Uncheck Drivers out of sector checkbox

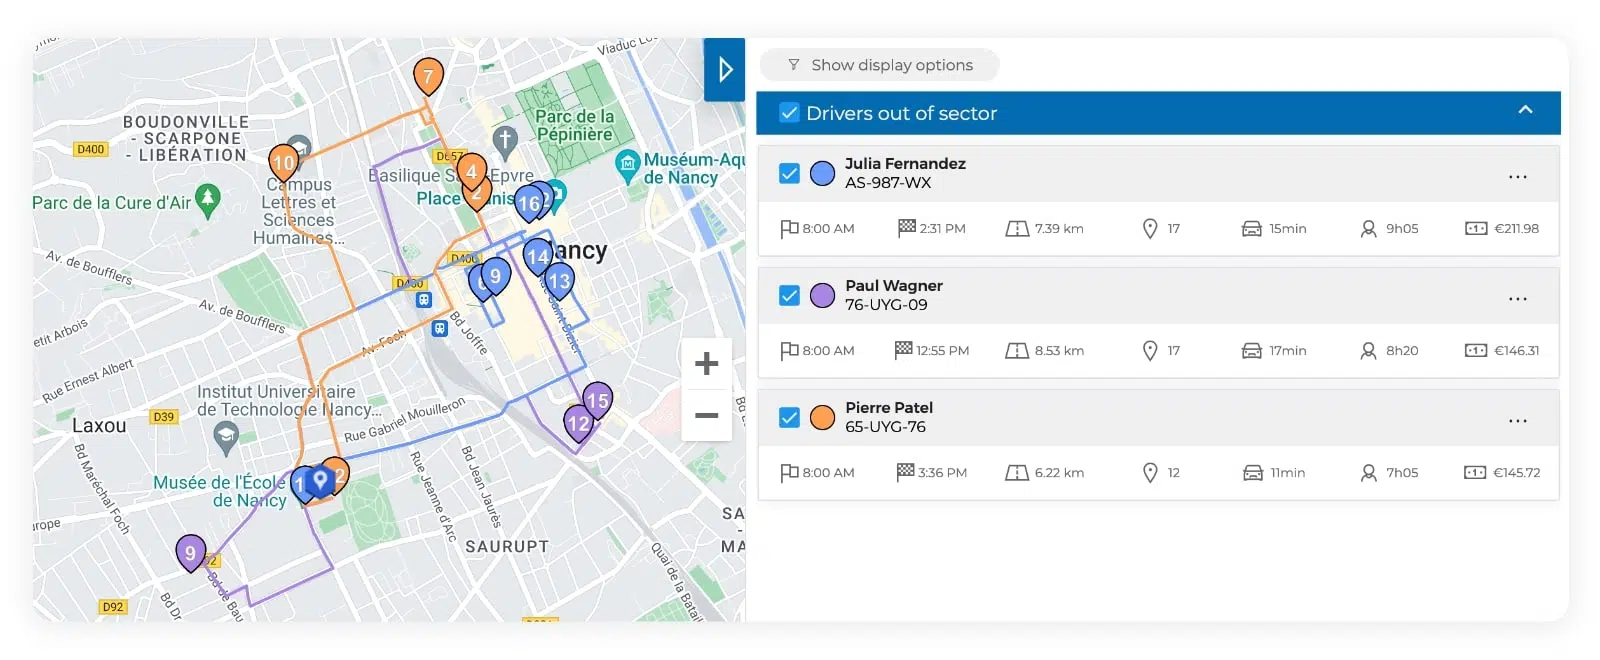tap(789, 113)
